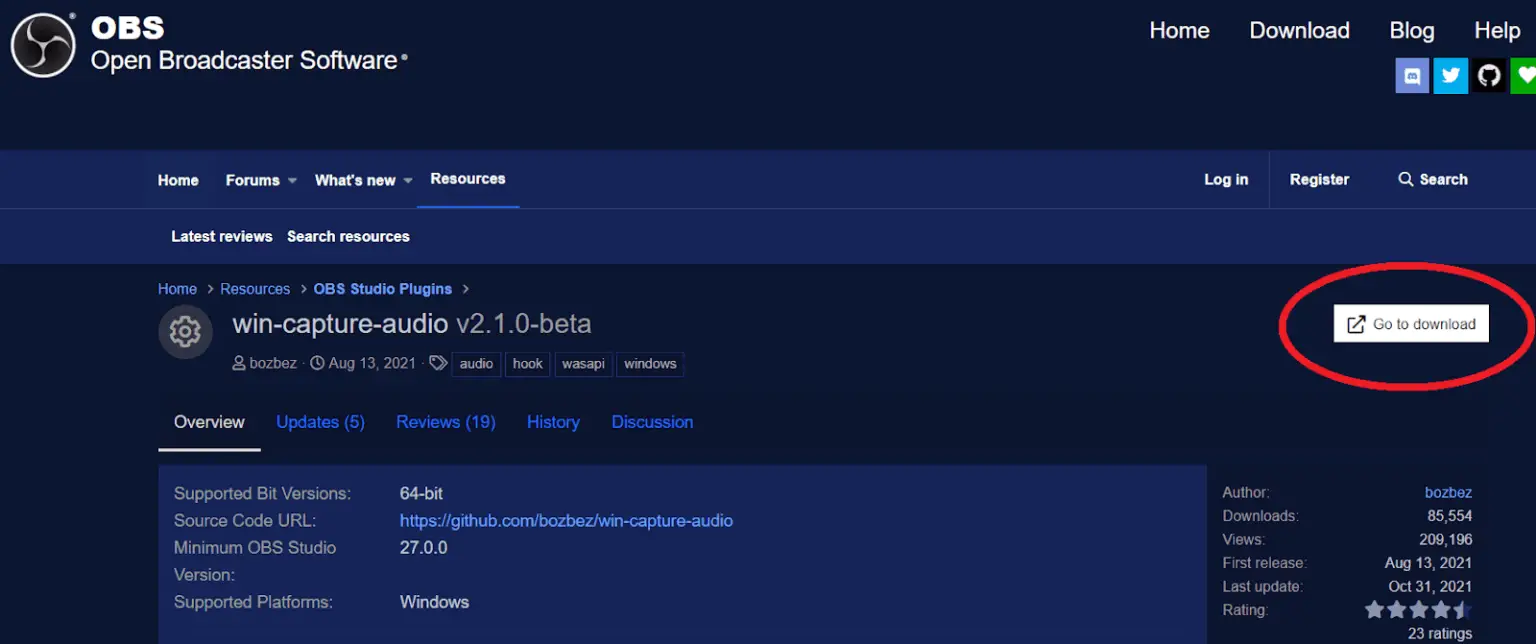Image resolution: width=1536 pixels, height=644 pixels.
Task: Open the Twitter icon link
Action: pyautogui.click(x=1450, y=75)
